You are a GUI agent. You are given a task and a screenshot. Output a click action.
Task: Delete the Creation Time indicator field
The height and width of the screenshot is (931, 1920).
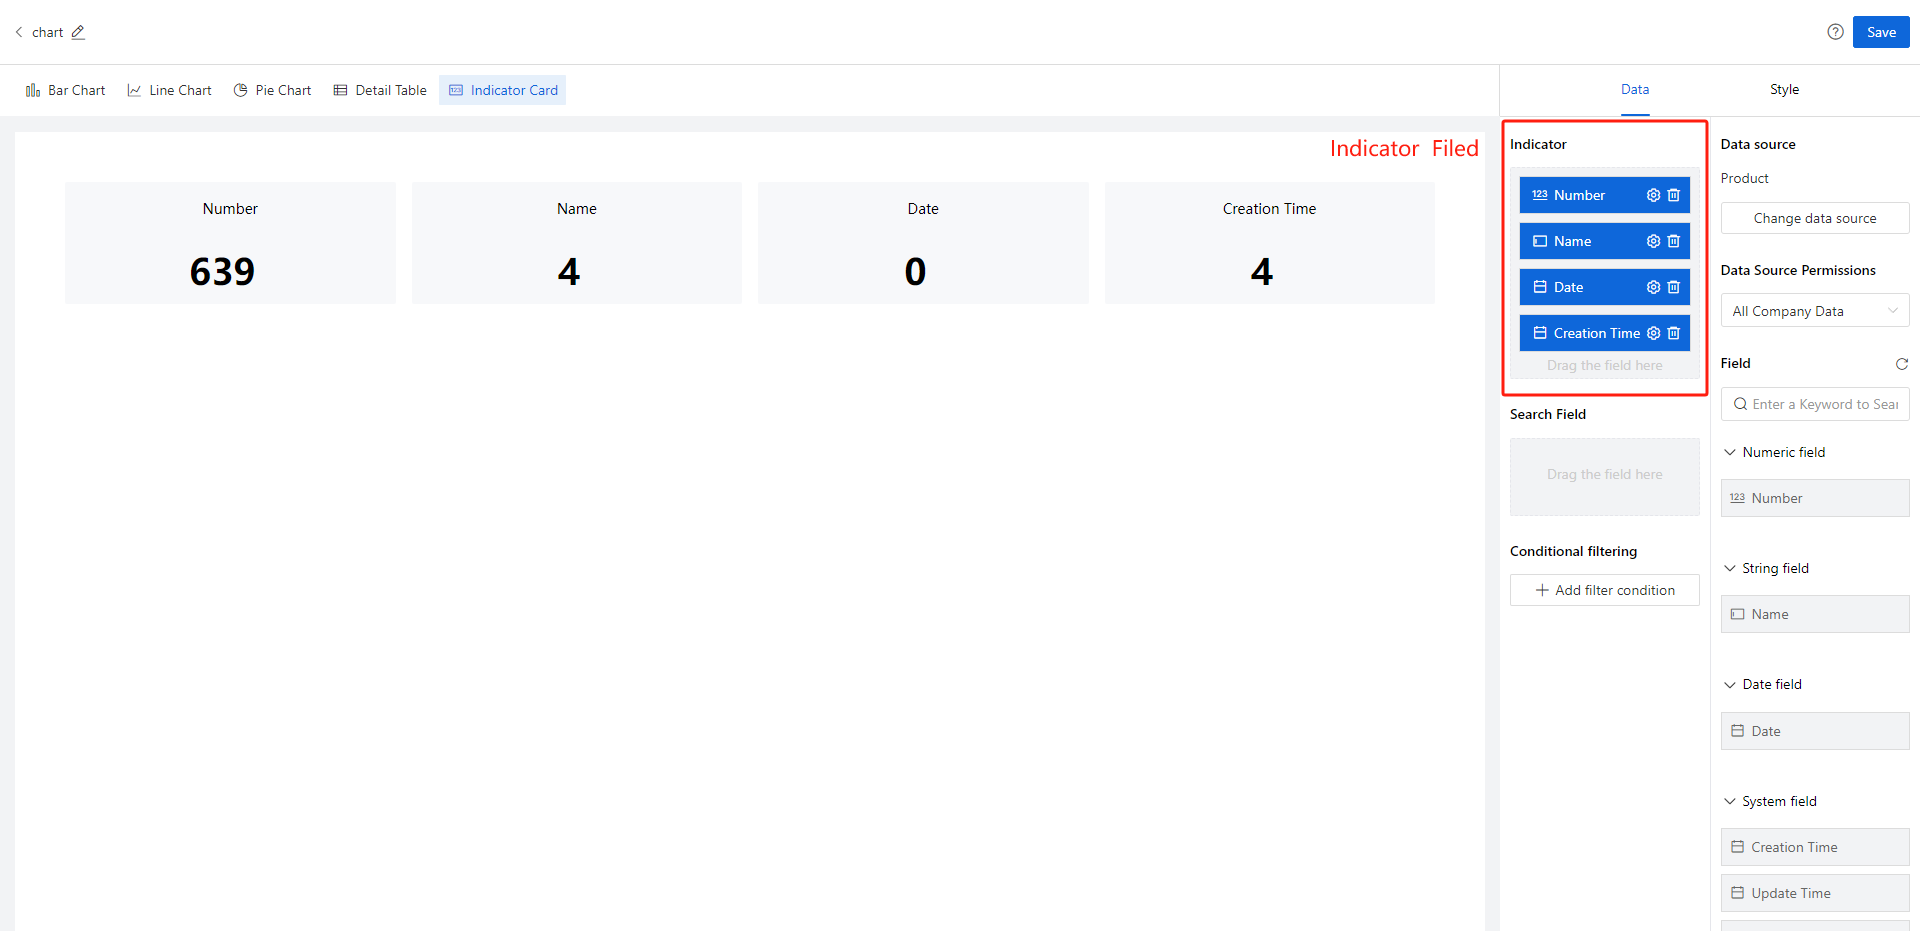[x=1673, y=333]
